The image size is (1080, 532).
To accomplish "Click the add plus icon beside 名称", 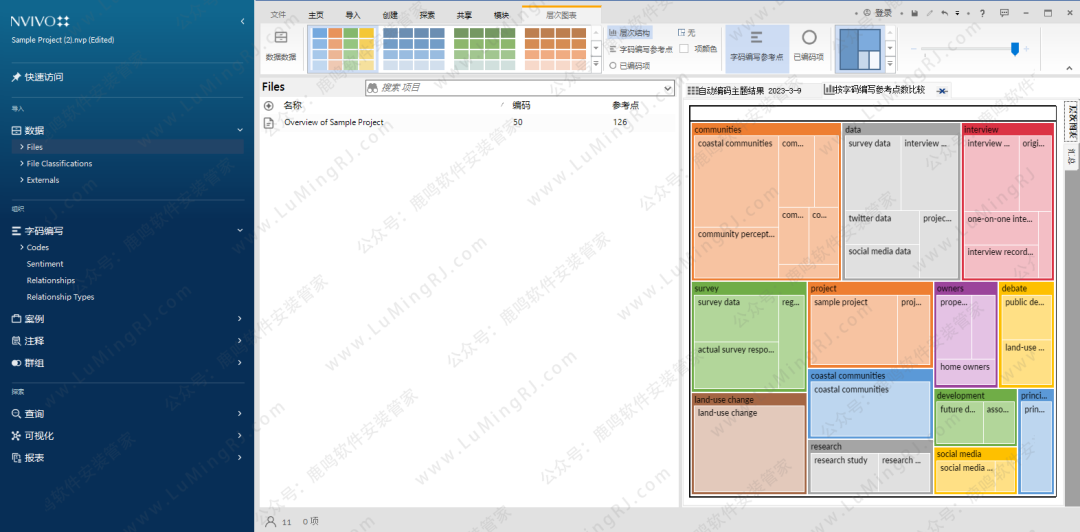I will [268, 105].
